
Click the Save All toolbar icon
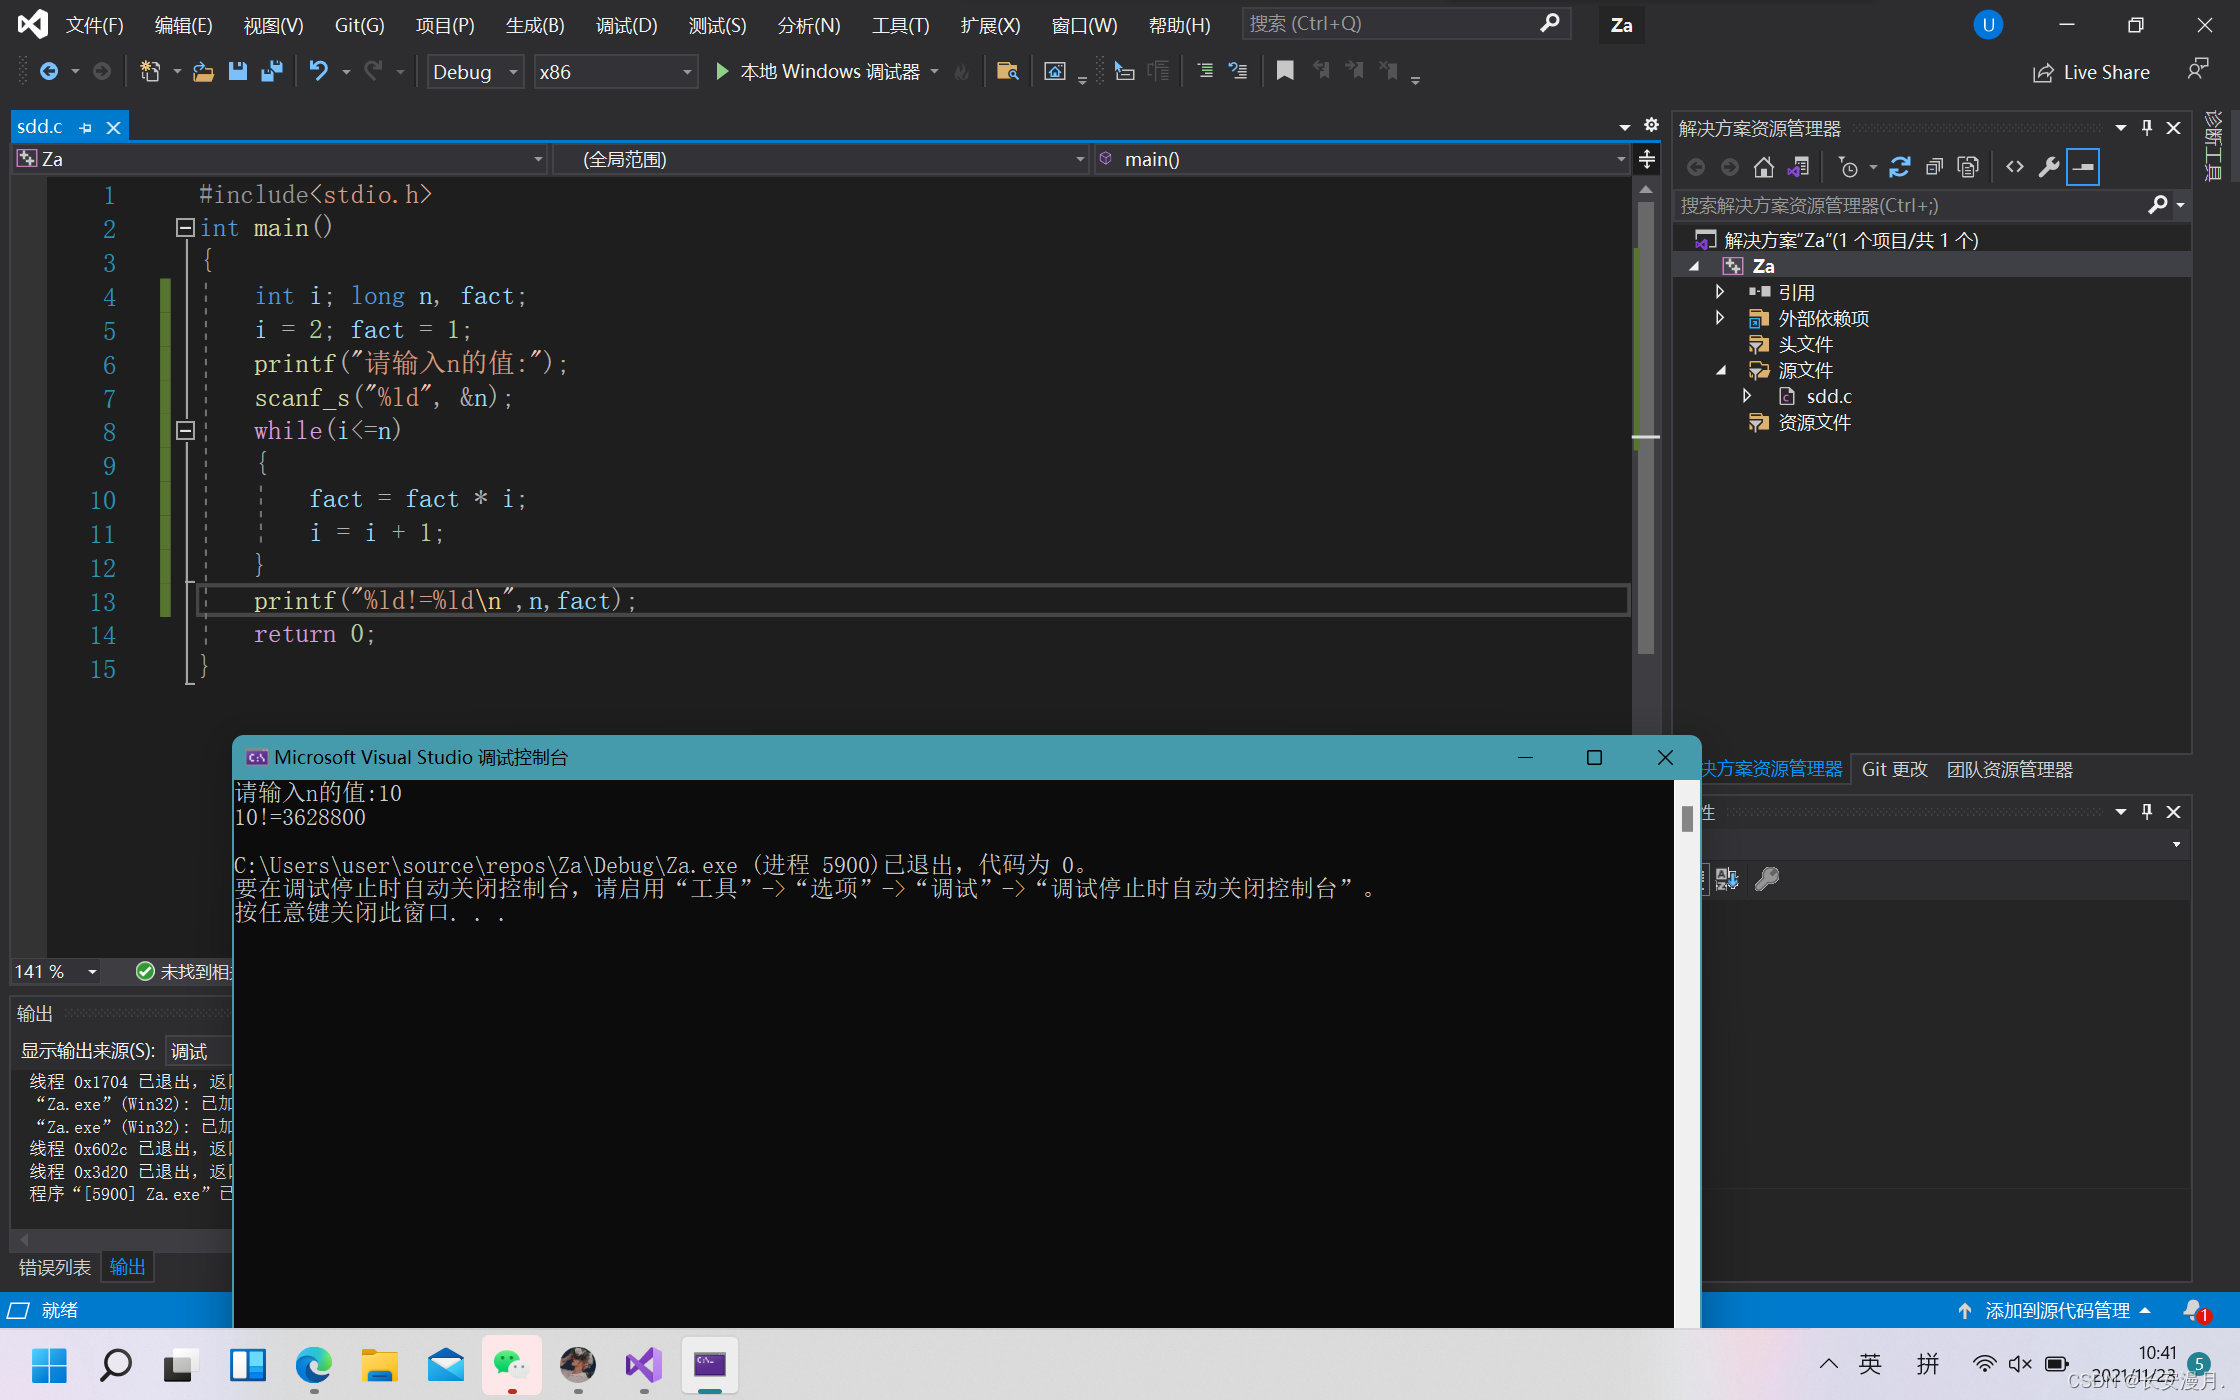[x=271, y=71]
